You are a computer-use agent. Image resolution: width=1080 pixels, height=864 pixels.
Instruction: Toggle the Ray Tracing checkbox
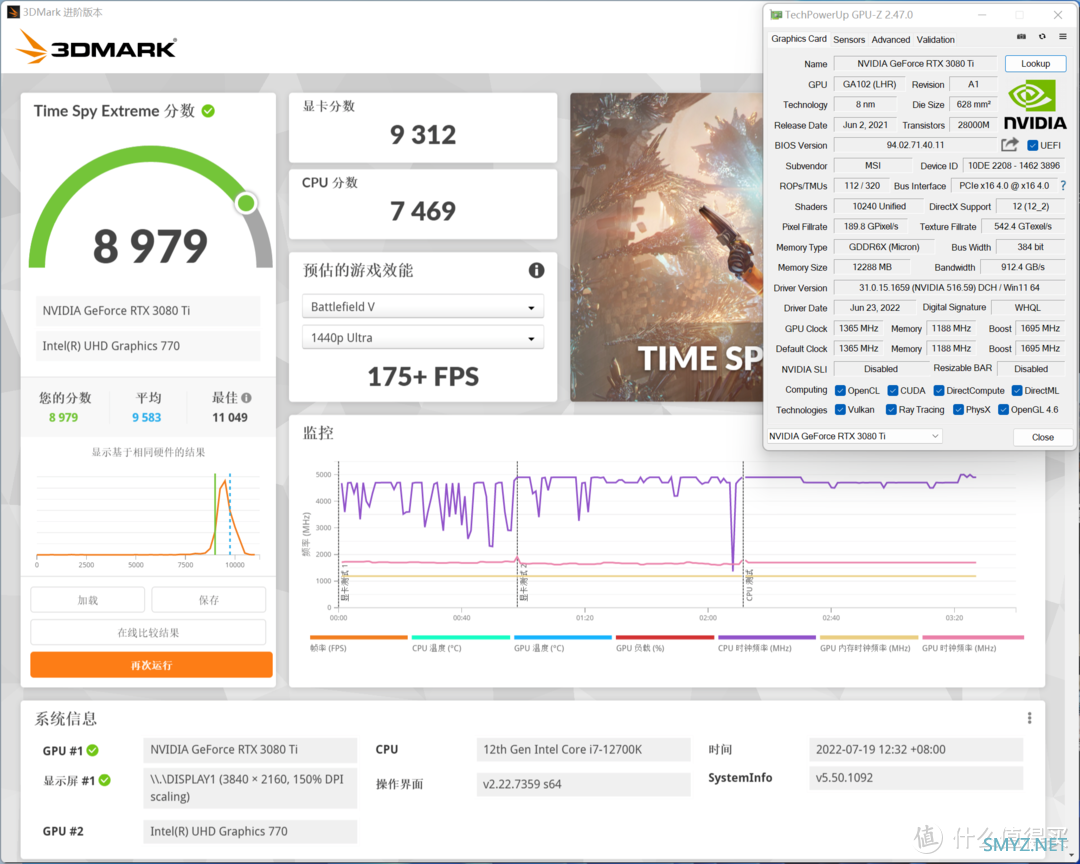point(891,410)
